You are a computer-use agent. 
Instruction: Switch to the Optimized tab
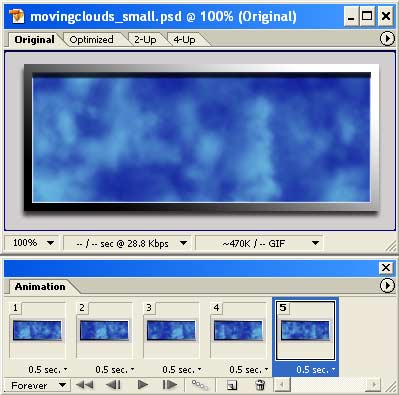91,40
